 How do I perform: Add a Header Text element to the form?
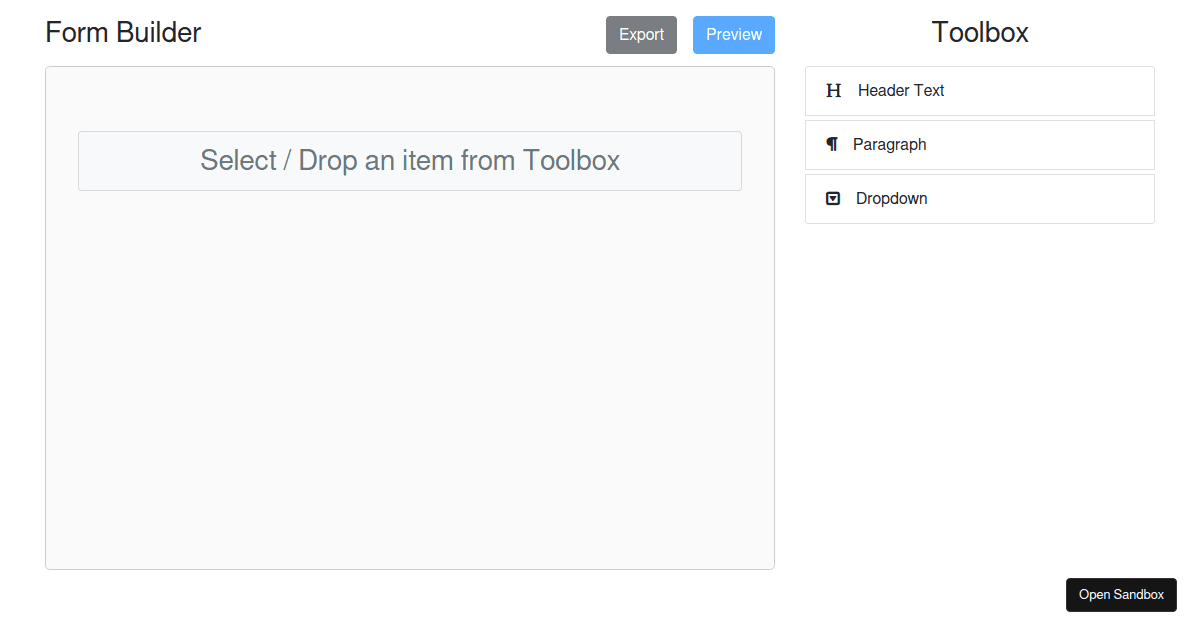pyautogui.click(x=900, y=90)
